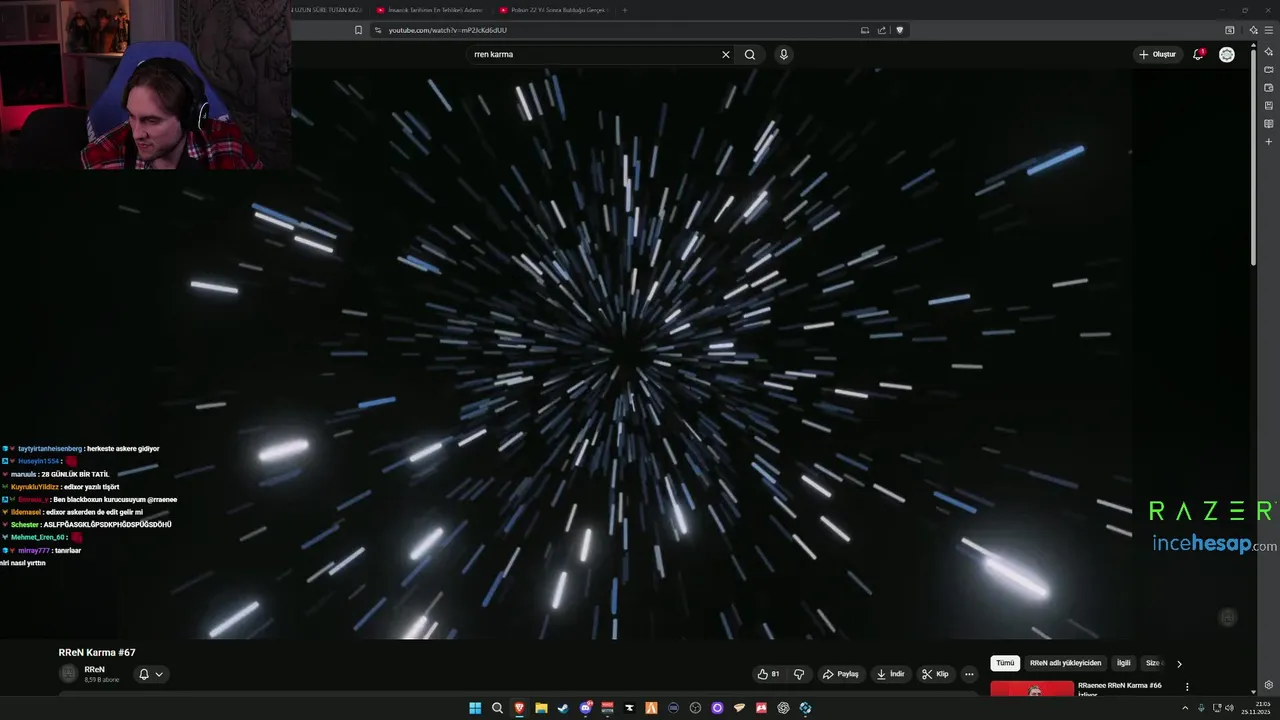Create a clip with Klip button
1280x720 pixels.
pyautogui.click(x=935, y=674)
